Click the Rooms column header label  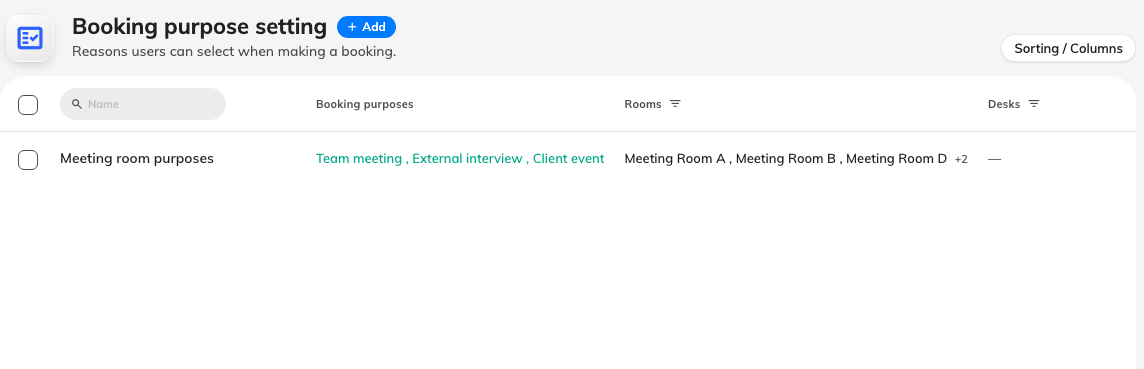[x=643, y=104]
